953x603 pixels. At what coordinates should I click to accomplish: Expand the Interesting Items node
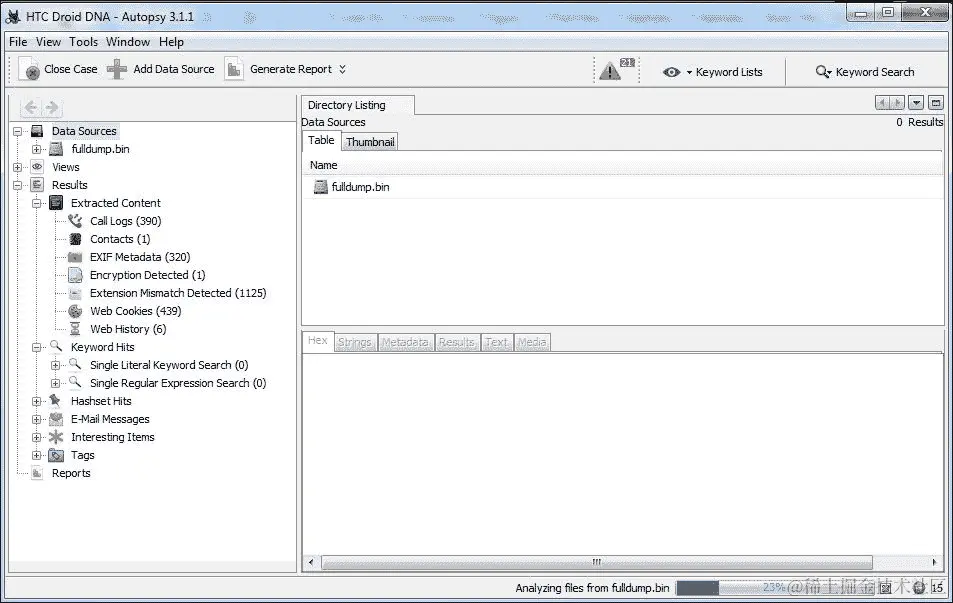(x=36, y=437)
